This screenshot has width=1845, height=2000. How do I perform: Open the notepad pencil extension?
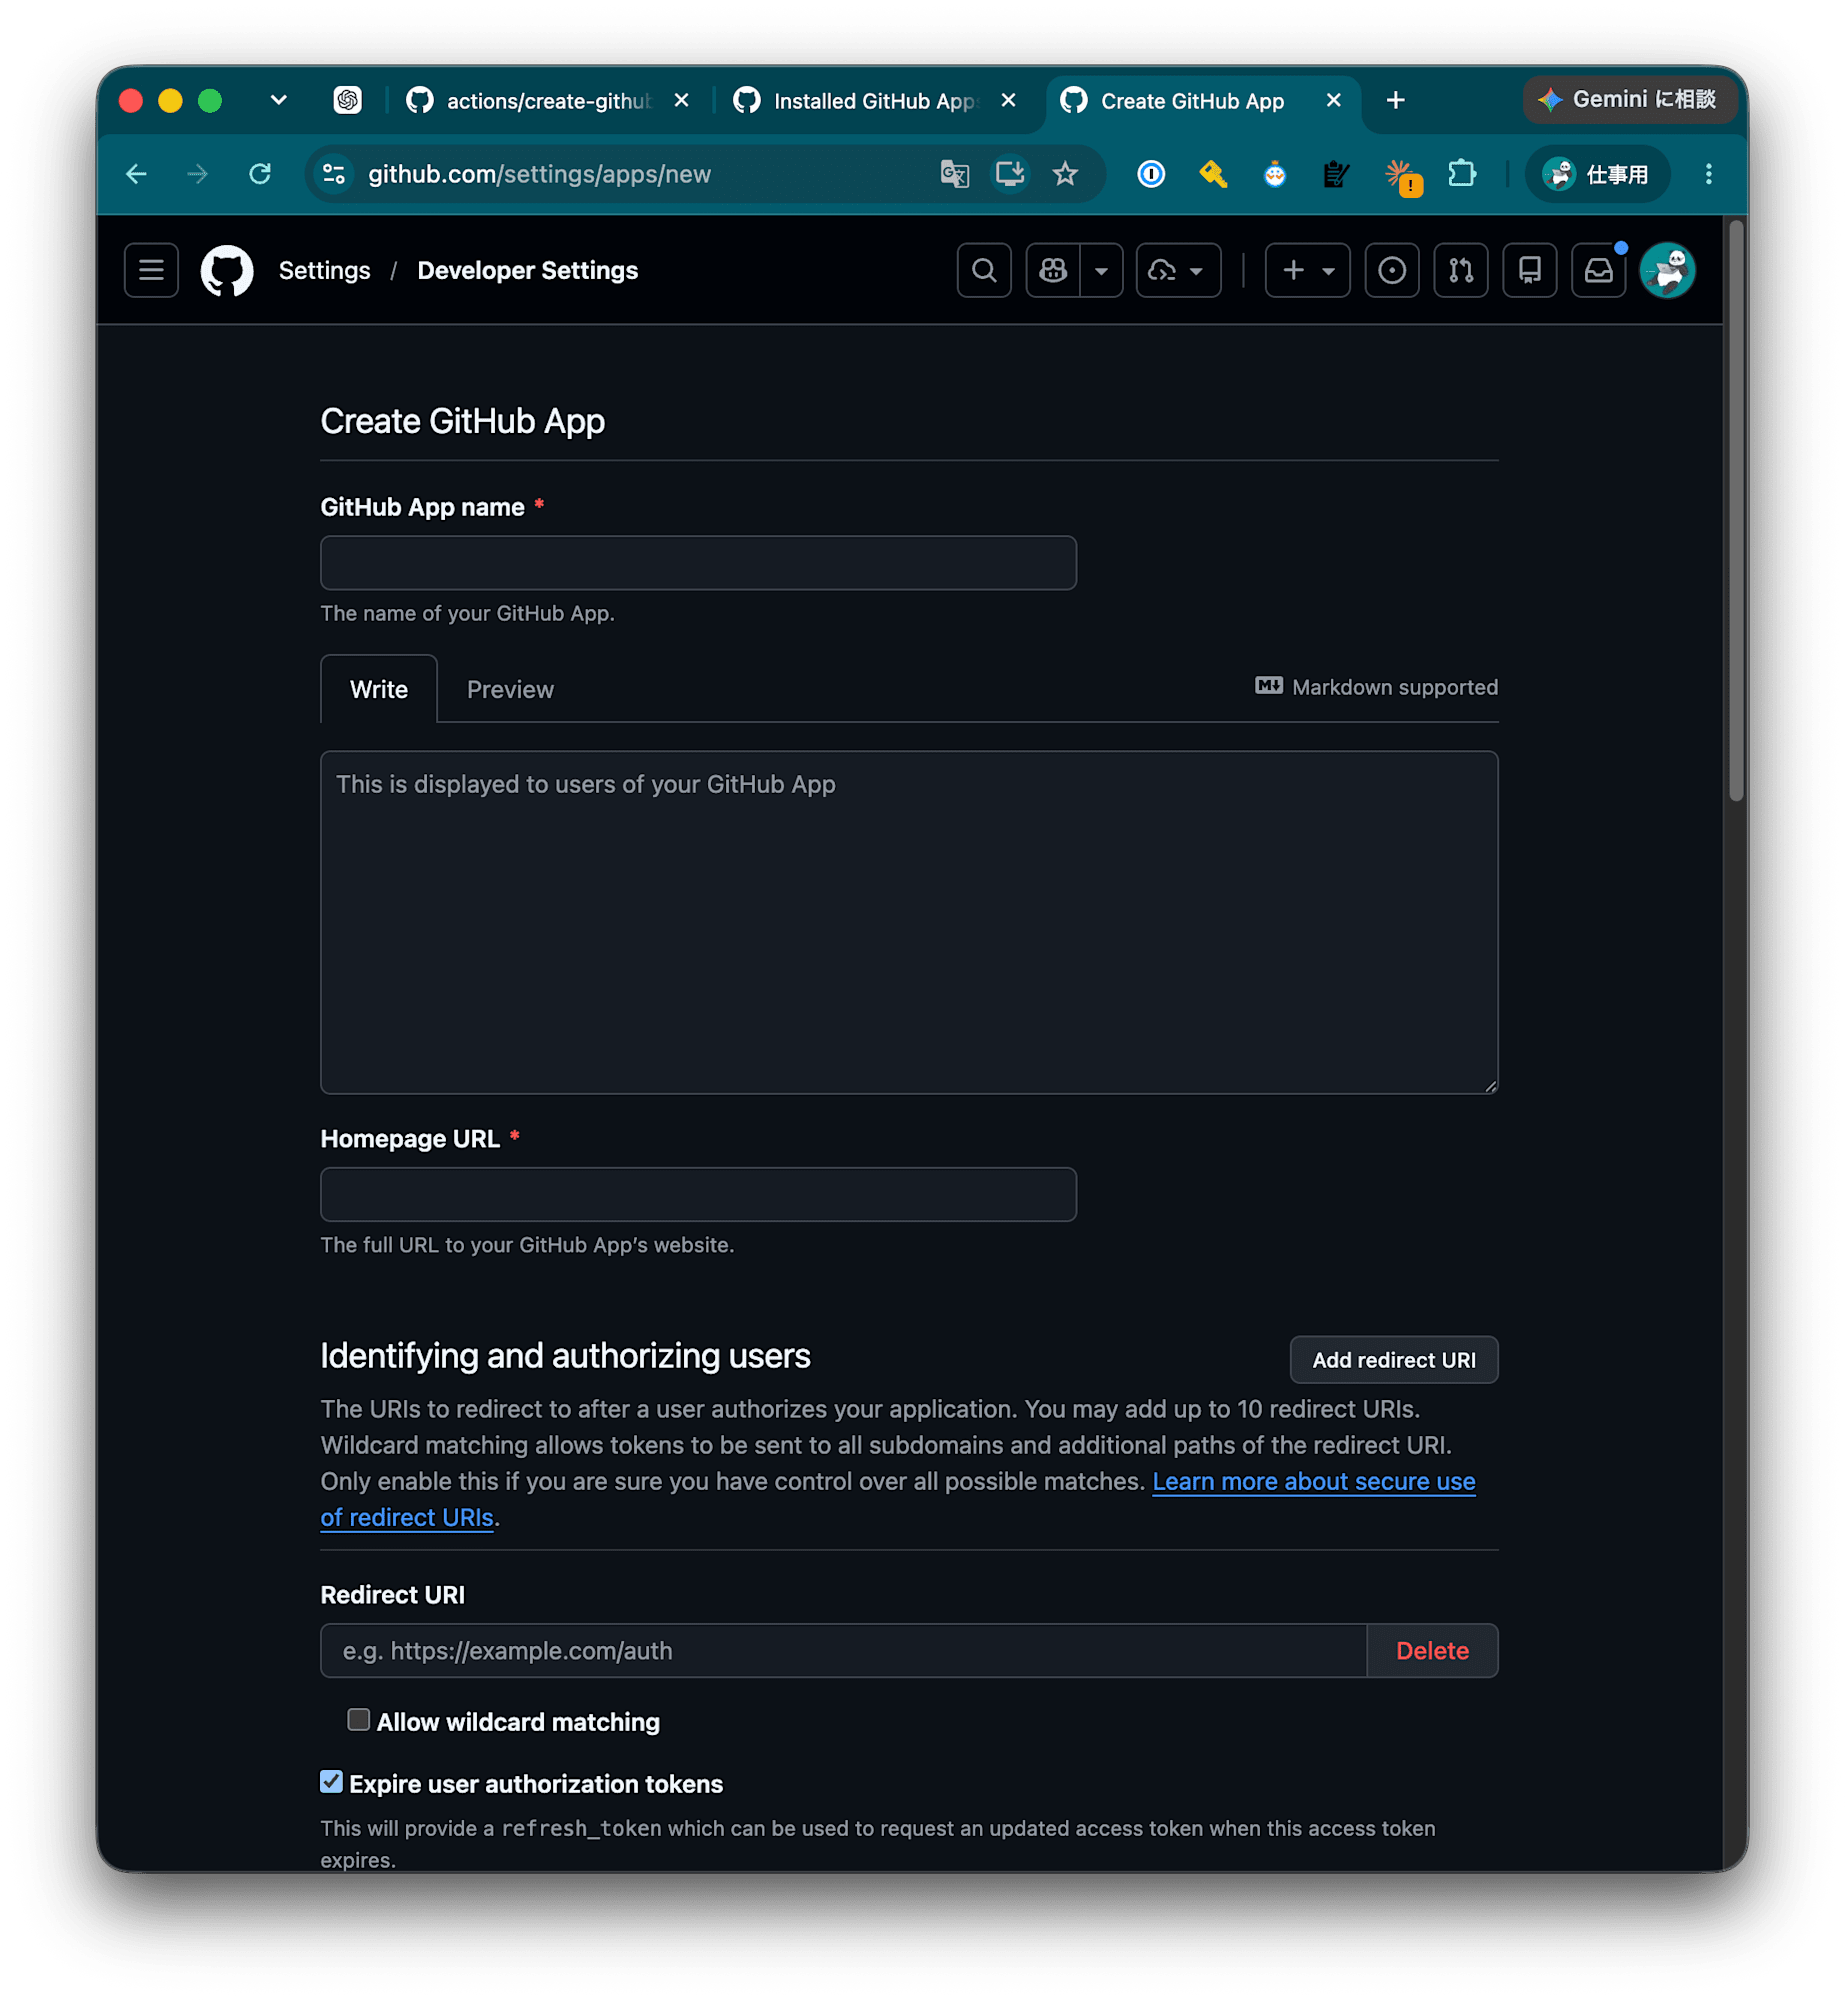[x=1334, y=174]
